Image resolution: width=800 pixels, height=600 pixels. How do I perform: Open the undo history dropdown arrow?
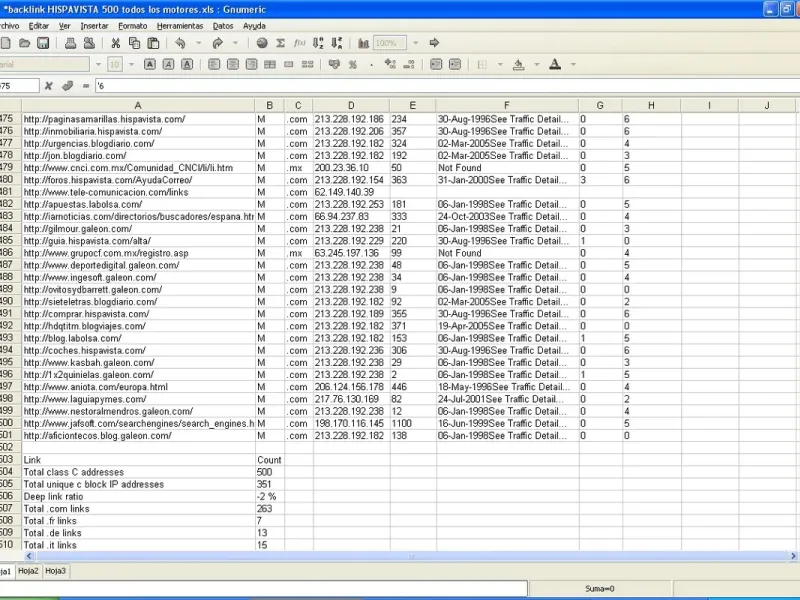(199, 43)
